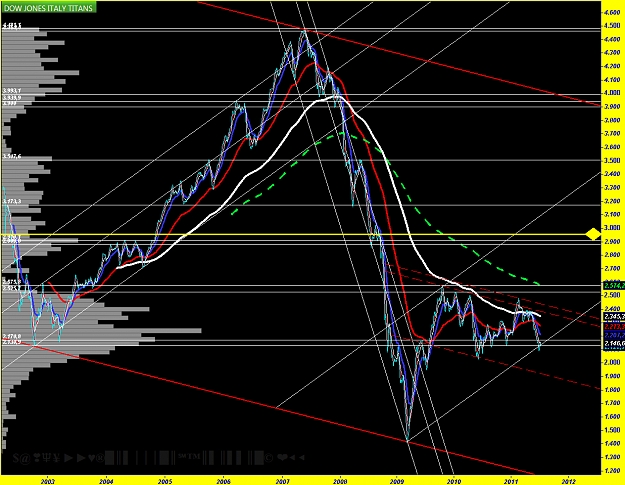Click the 3.300 price axis label
The image size is (625, 485).
pos(612,187)
